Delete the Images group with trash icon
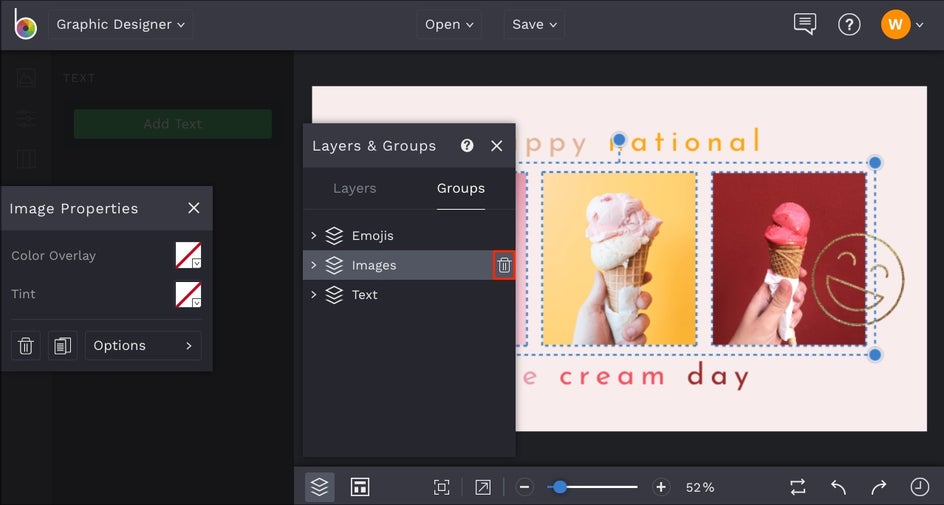This screenshot has height=505, width=944. pos(504,265)
